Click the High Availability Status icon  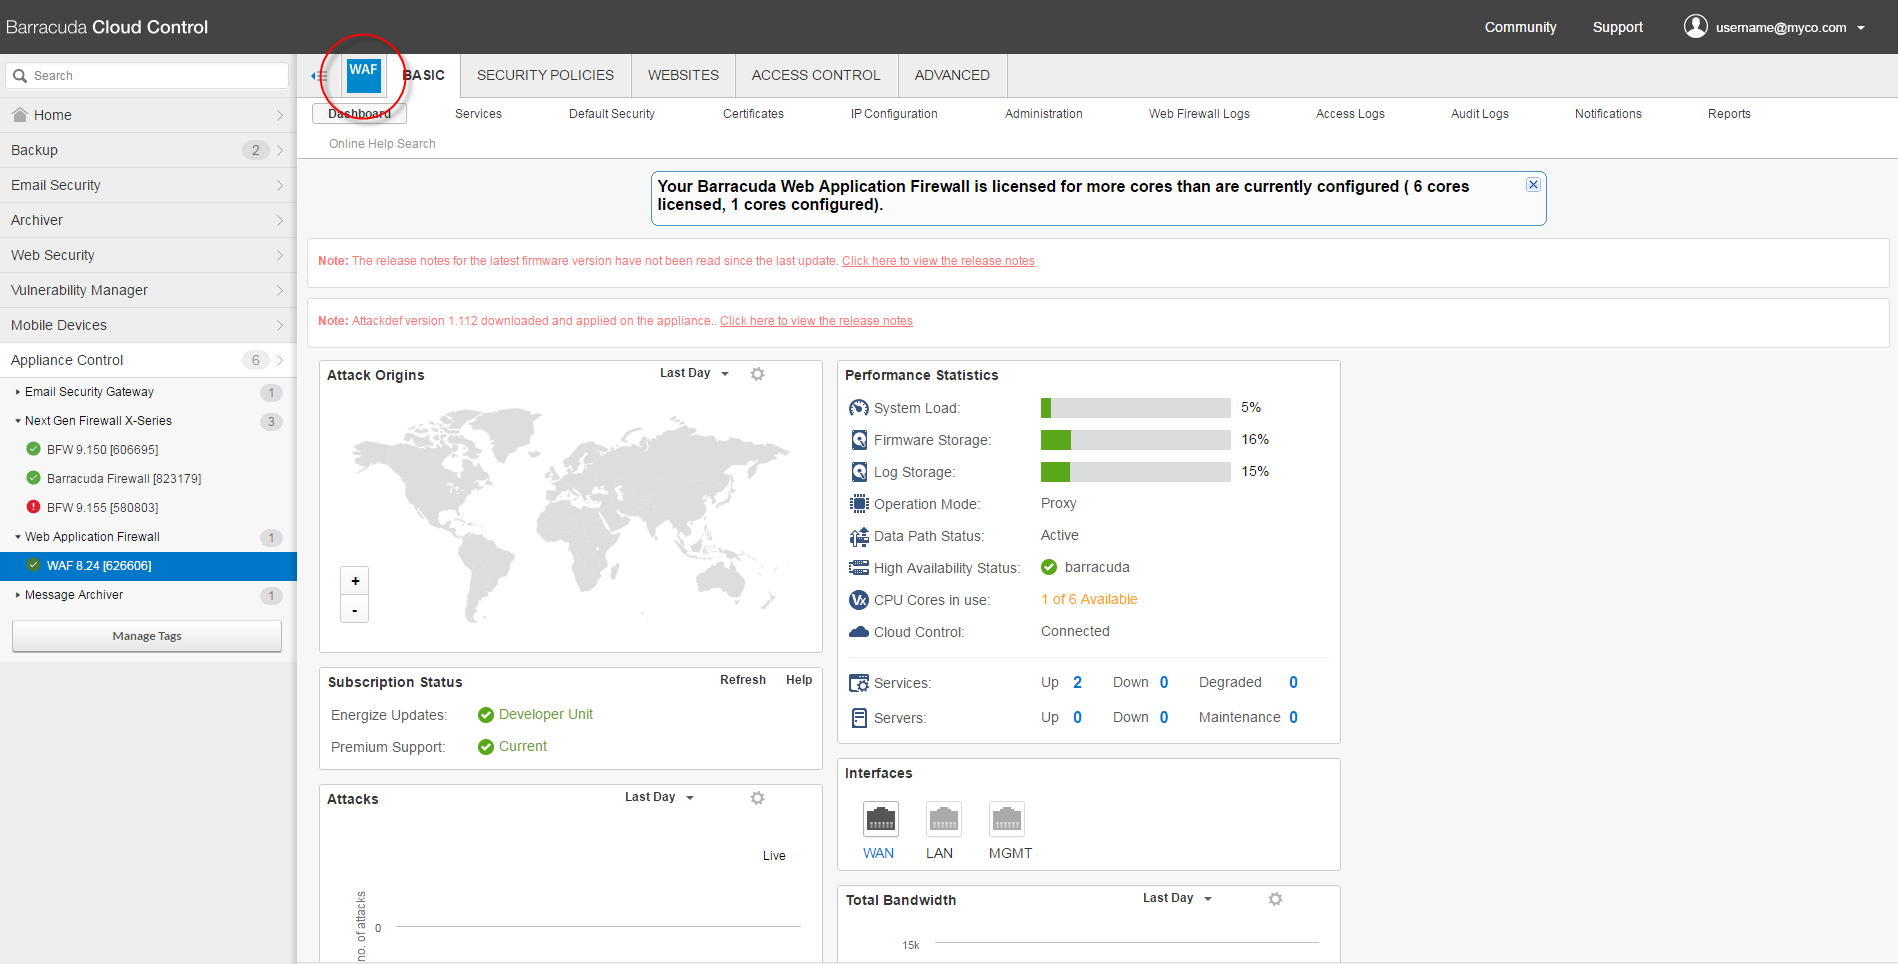[859, 568]
